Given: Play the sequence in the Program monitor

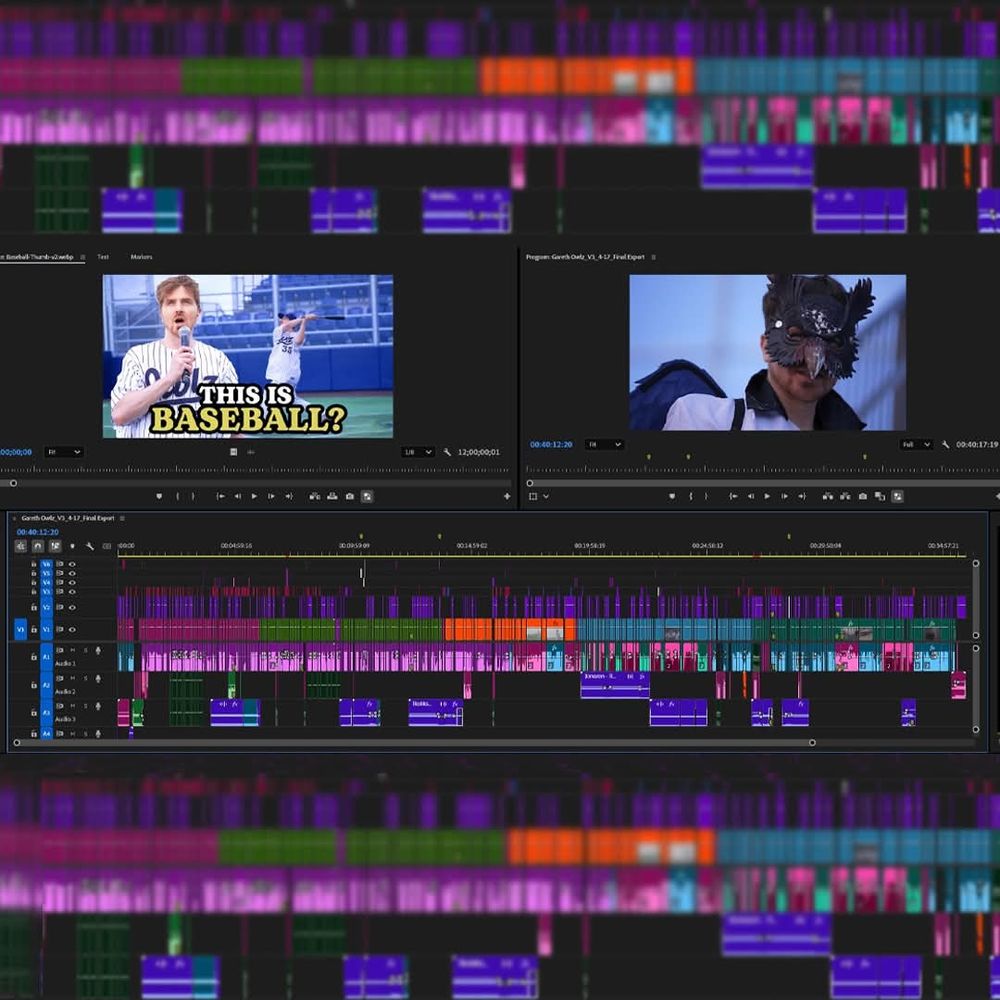Looking at the screenshot, I should (x=767, y=496).
